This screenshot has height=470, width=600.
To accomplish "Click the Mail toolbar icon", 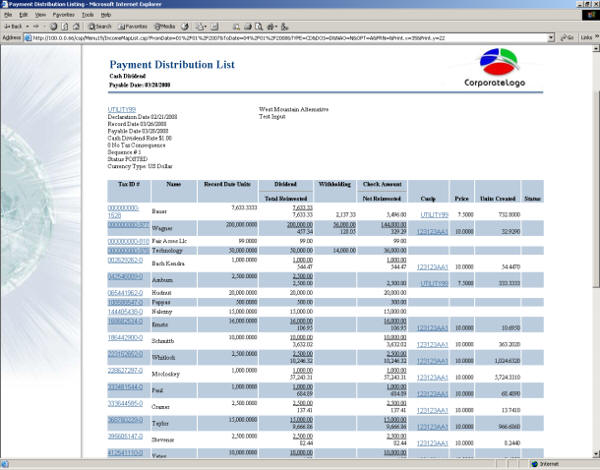I will click(200, 26).
